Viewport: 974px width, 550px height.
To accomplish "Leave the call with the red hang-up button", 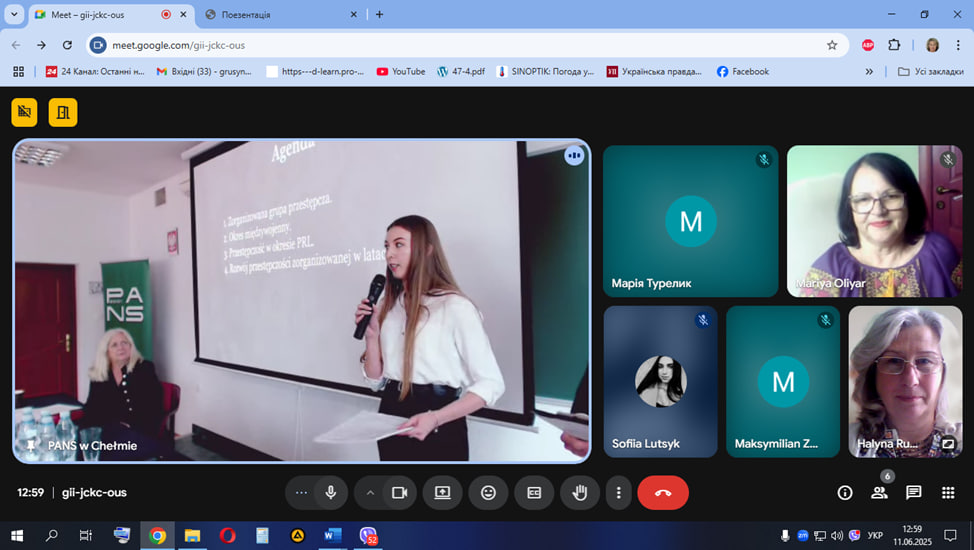I will point(662,493).
